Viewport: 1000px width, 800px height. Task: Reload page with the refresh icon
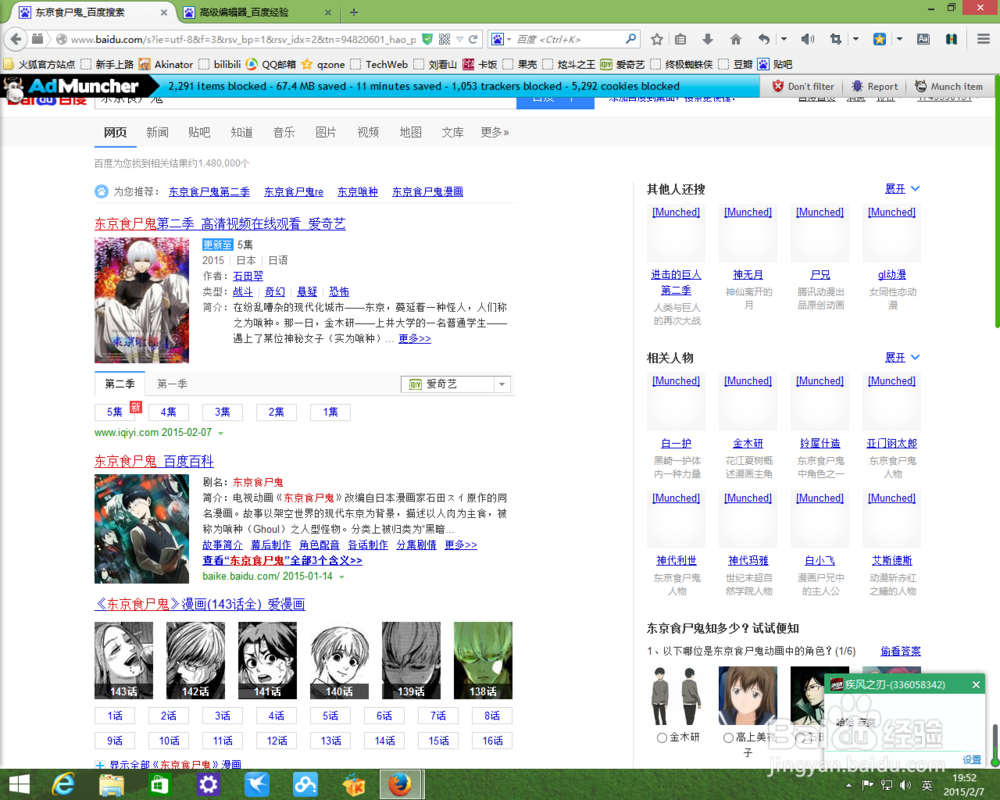click(473, 39)
